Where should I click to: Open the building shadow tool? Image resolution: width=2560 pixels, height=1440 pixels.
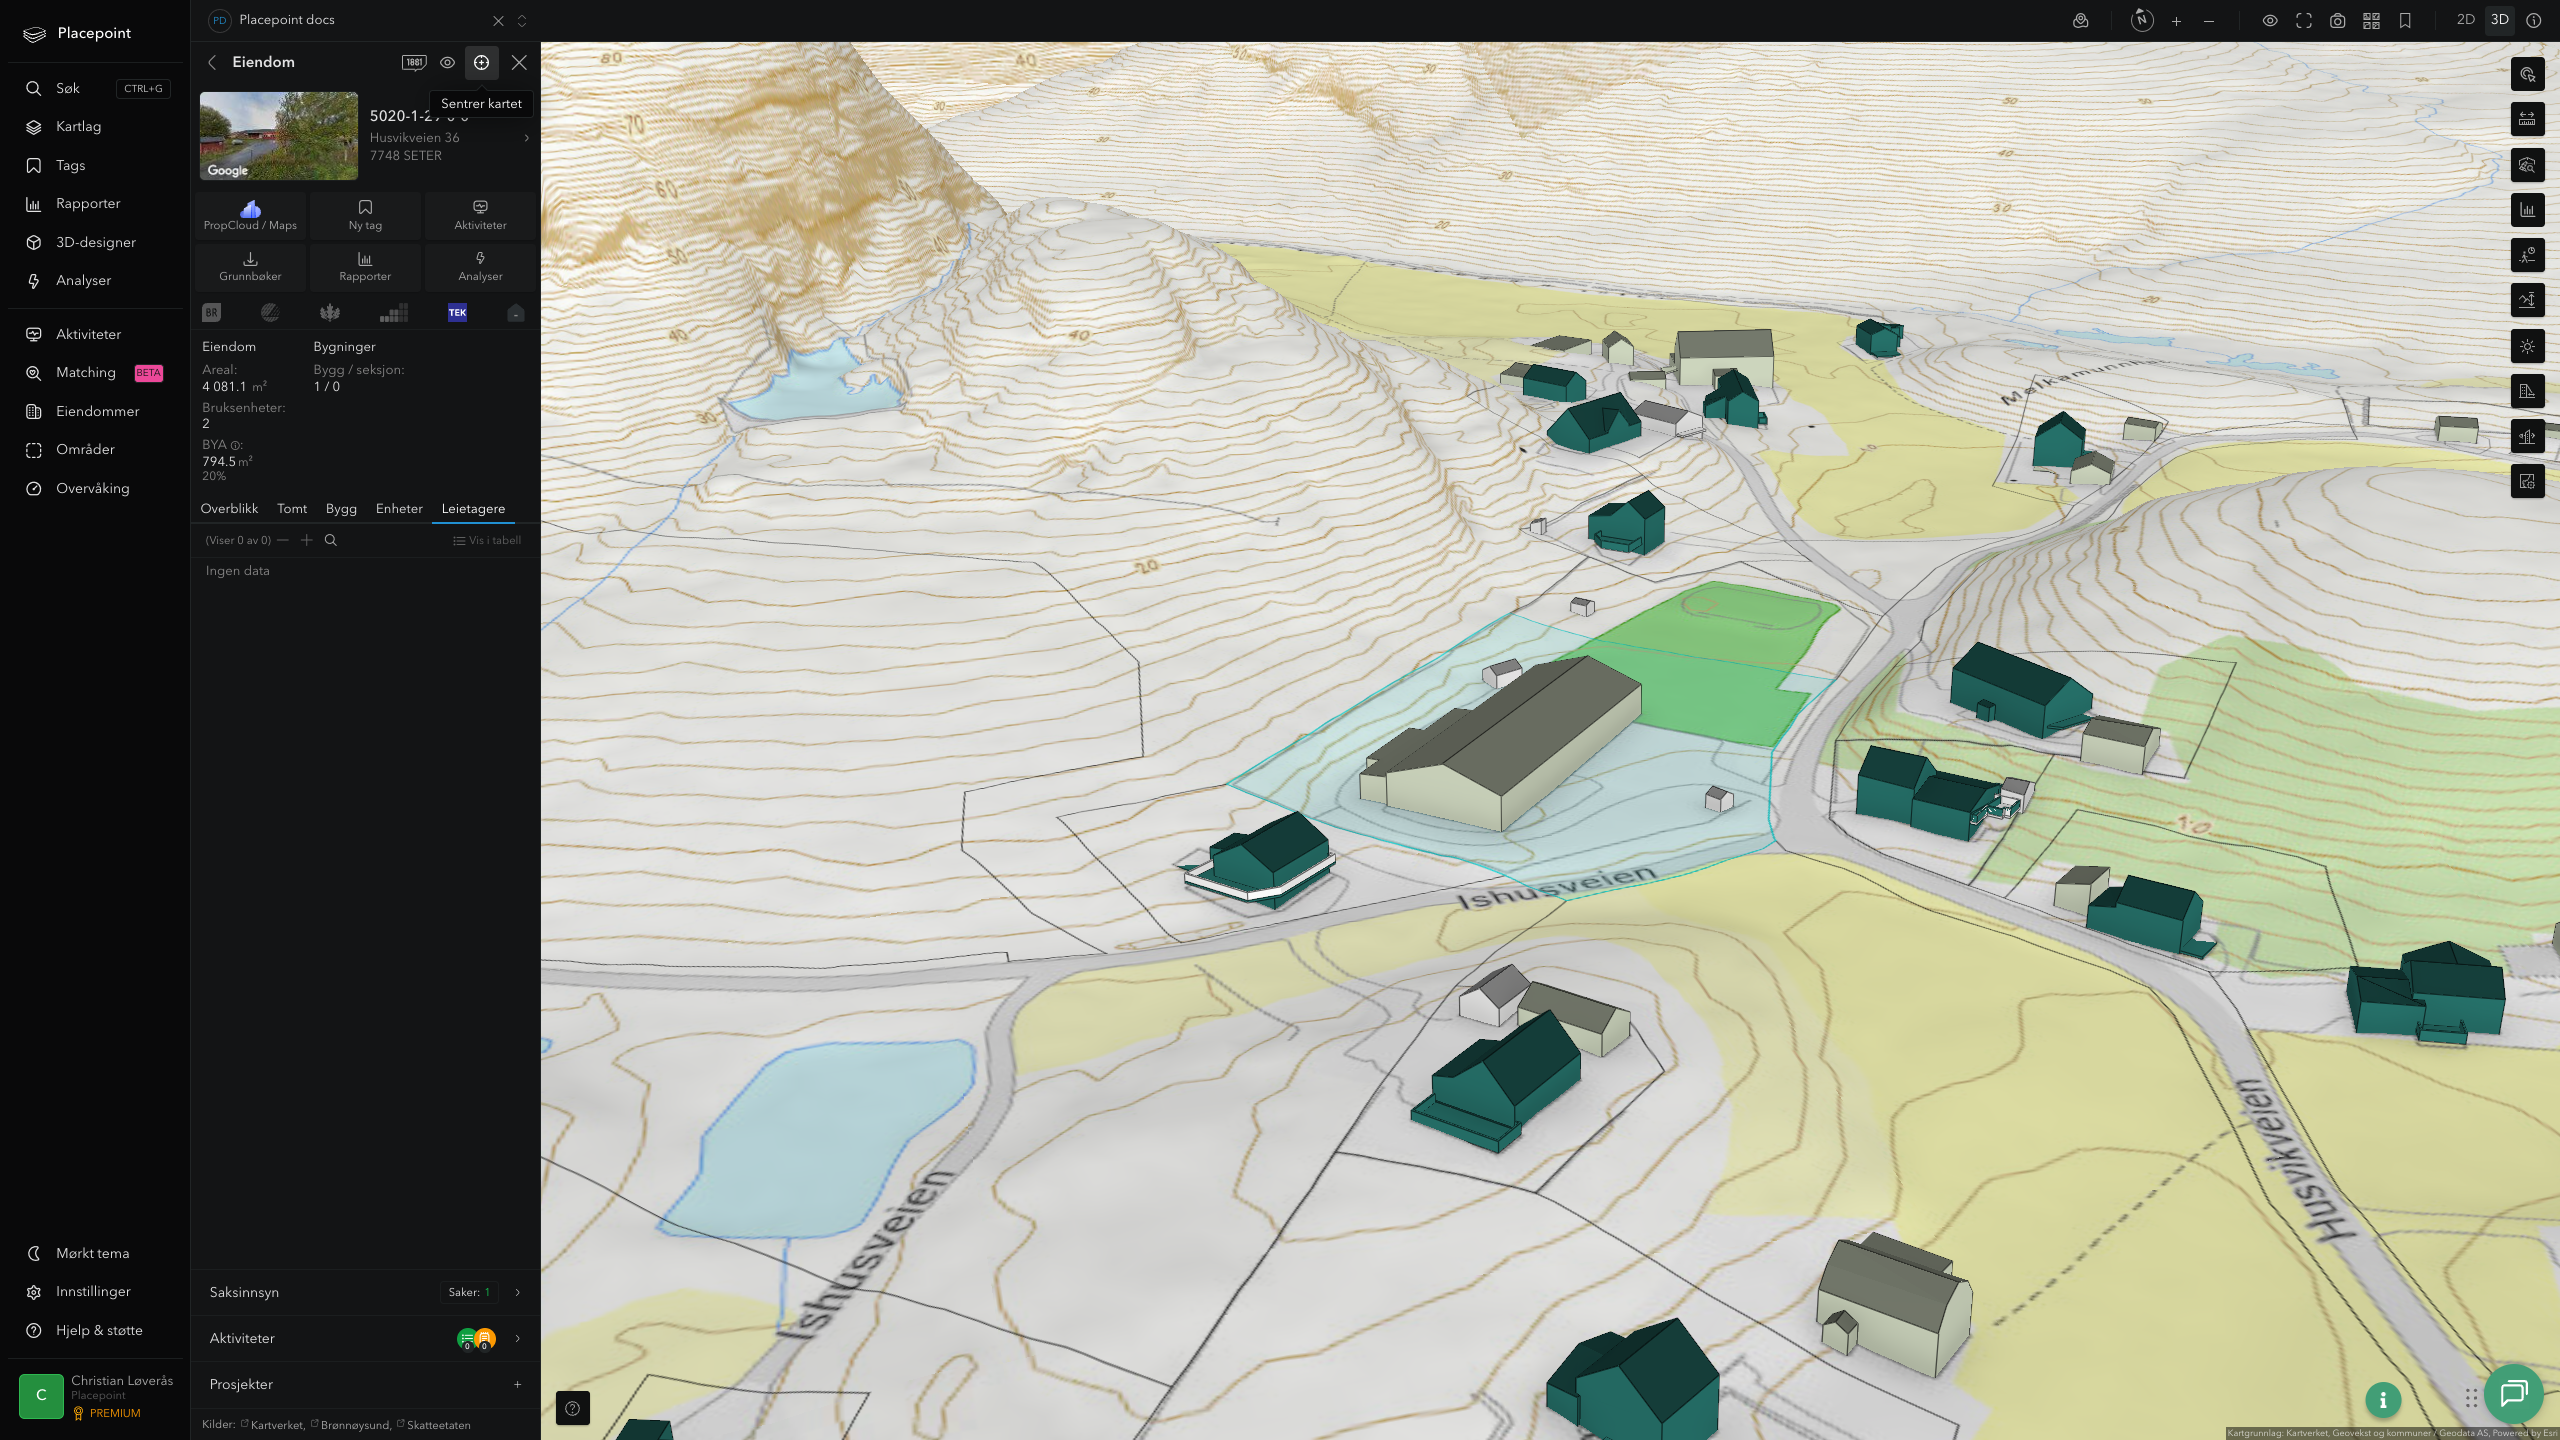(2528, 391)
